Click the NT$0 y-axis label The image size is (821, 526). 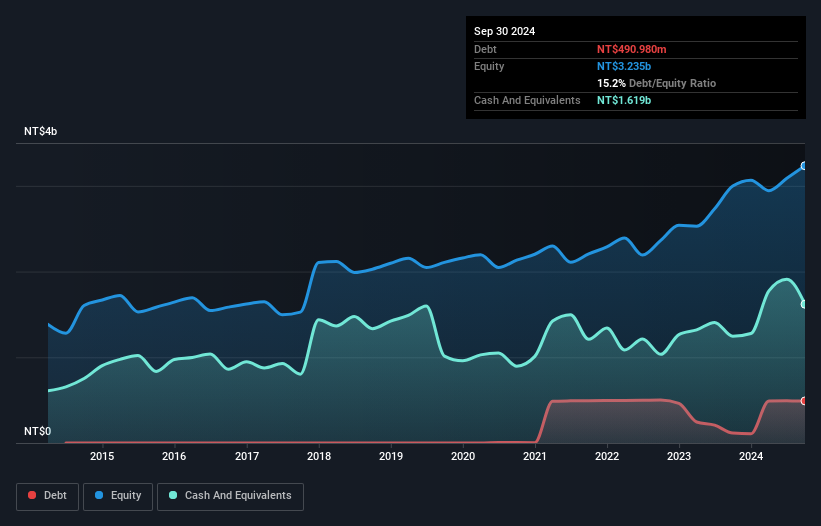(x=38, y=431)
